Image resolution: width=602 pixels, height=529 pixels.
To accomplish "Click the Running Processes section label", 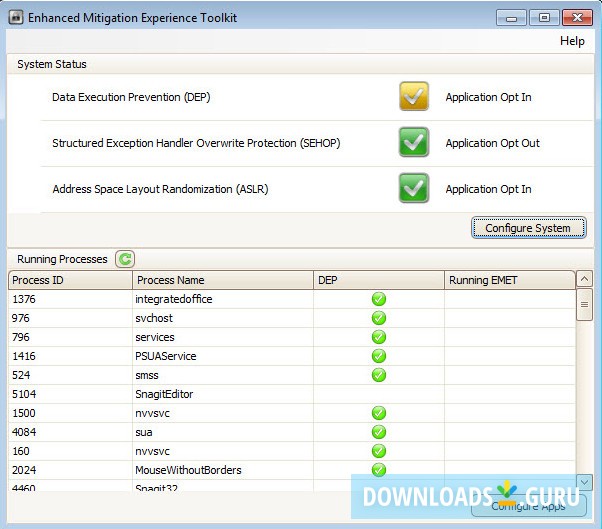I will (x=62, y=259).
